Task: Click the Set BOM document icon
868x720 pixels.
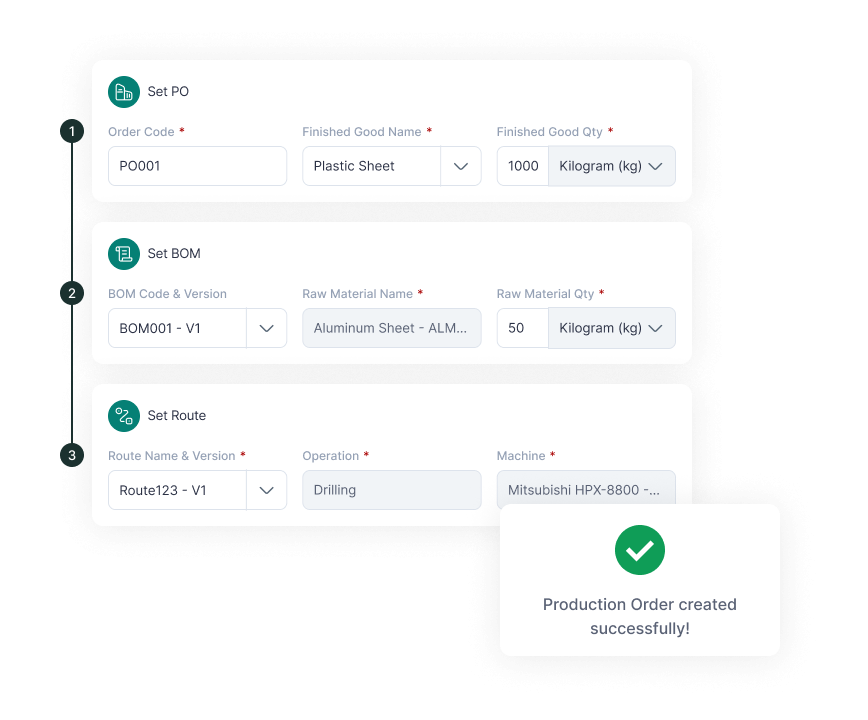Action: coord(124,254)
